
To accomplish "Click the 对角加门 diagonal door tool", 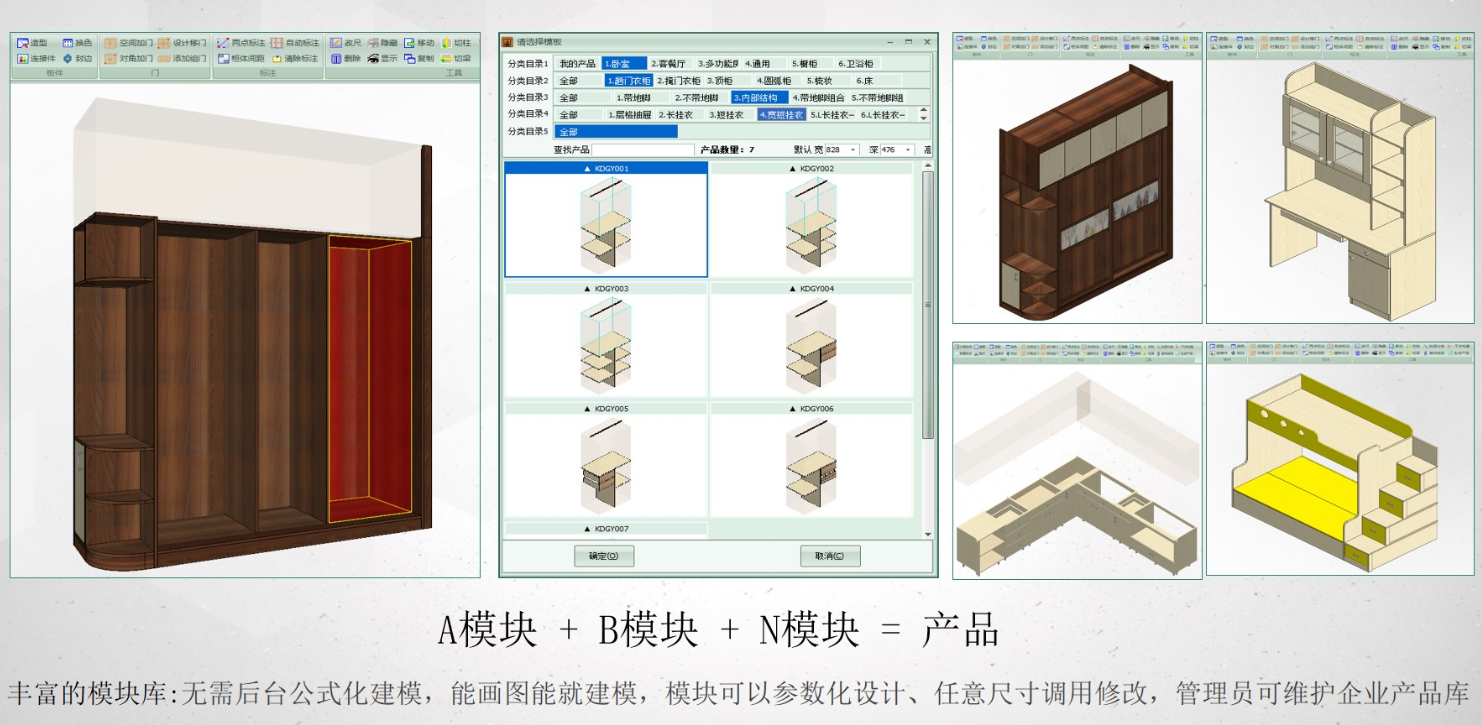I will [x=128, y=59].
